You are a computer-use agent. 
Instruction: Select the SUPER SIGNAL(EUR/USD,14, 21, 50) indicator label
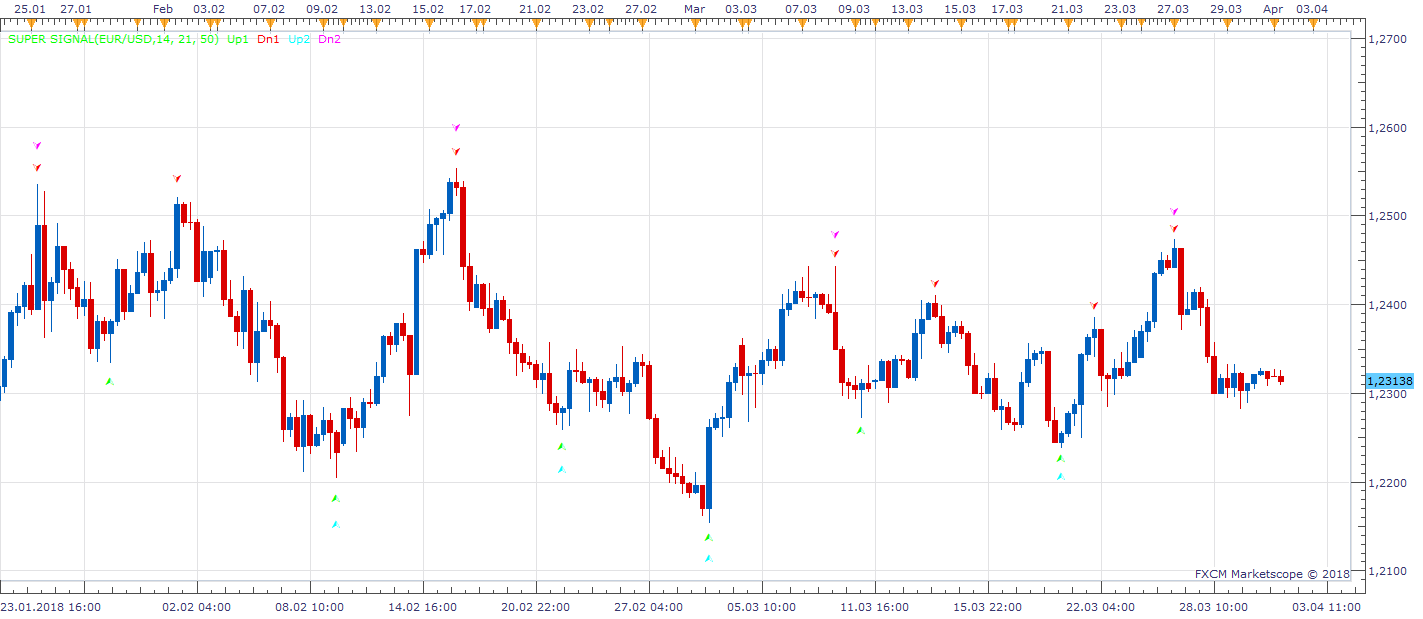click(x=113, y=40)
